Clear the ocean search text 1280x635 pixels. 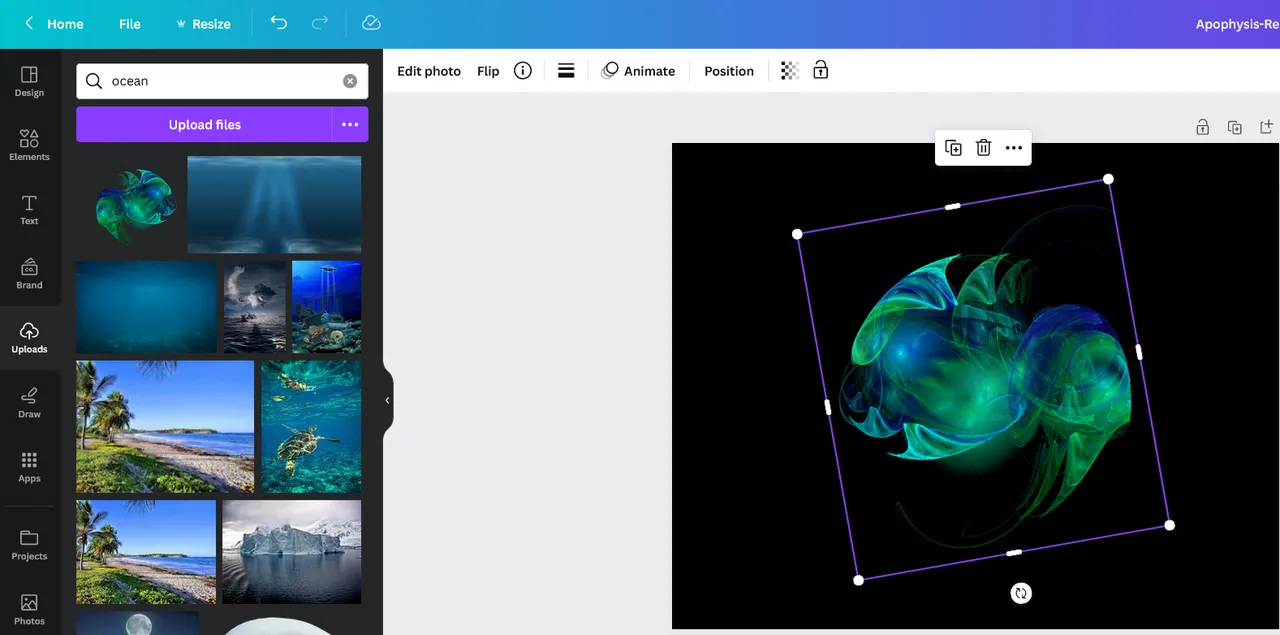coord(350,81)
